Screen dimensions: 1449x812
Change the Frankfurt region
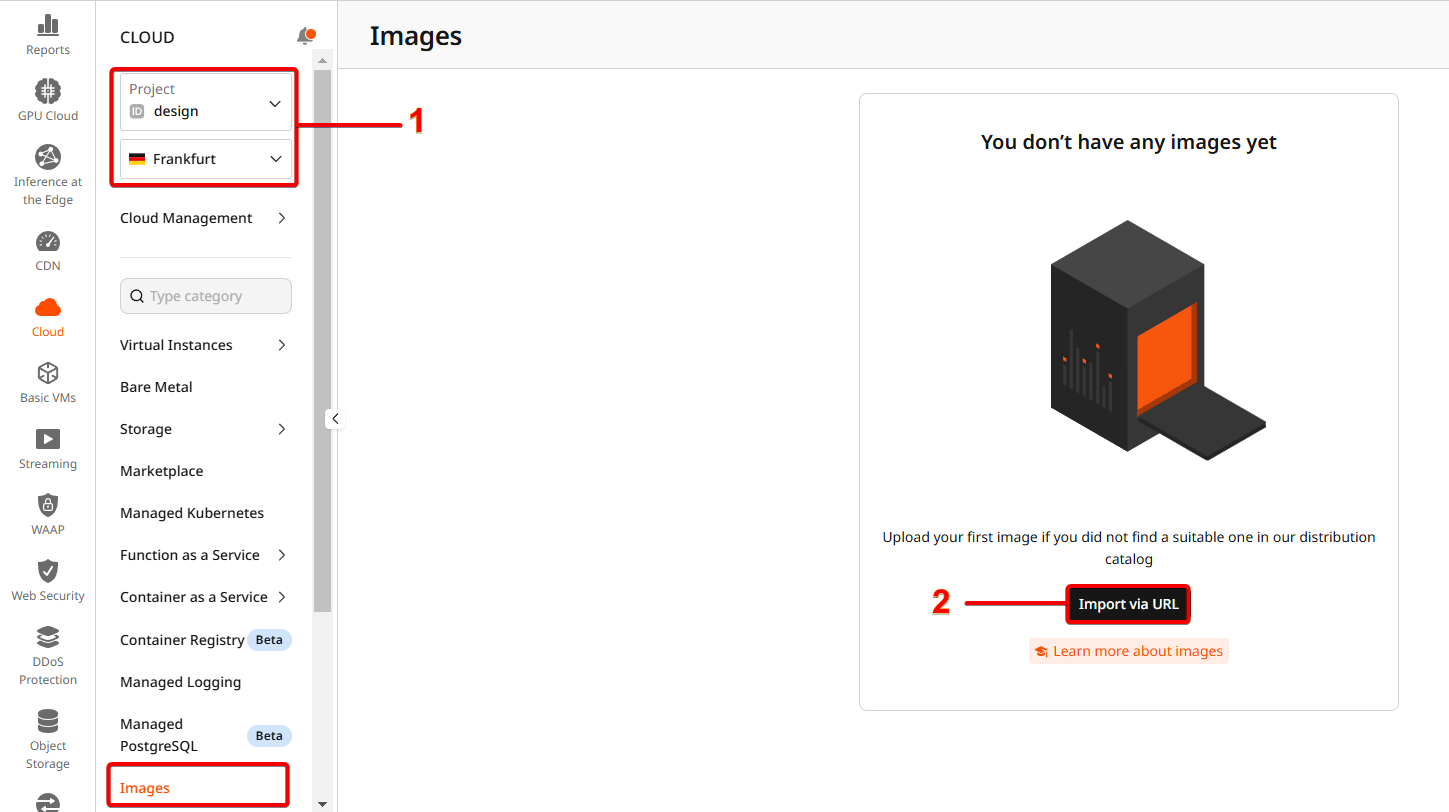coord(205,158)
